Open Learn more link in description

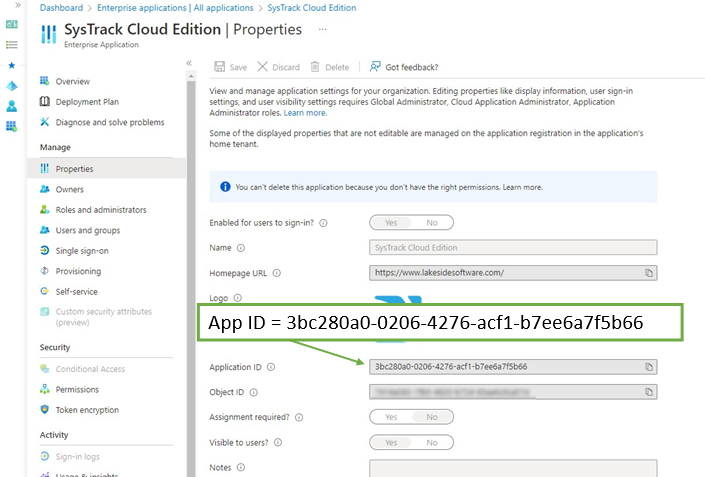click(x=305, y=113)
